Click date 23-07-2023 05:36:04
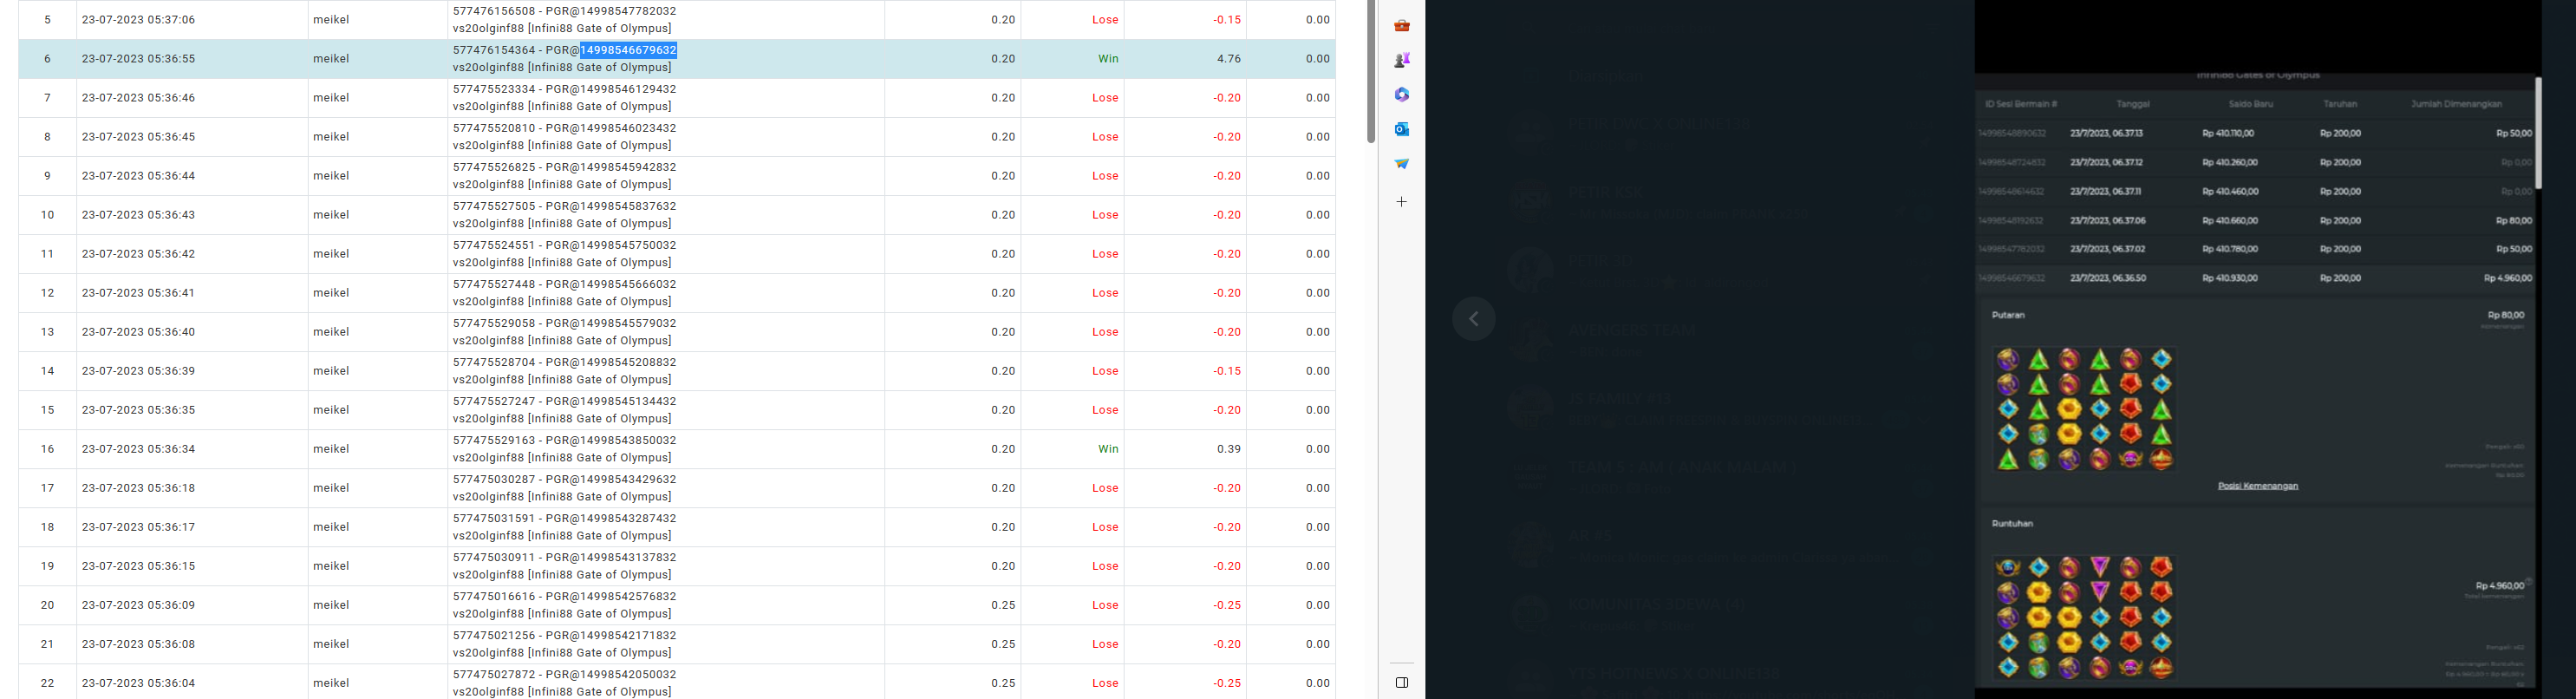 (139, 683)
